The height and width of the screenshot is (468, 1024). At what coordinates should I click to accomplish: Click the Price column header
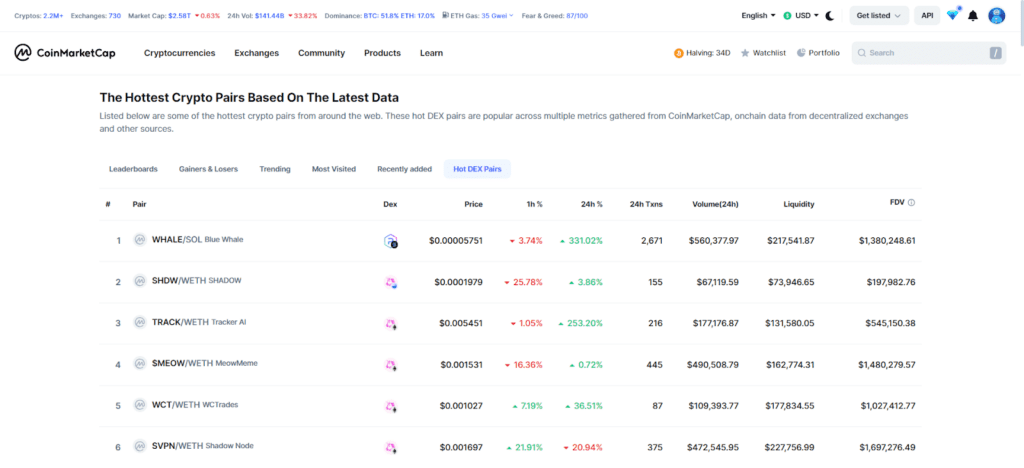(x=473, y=204)
